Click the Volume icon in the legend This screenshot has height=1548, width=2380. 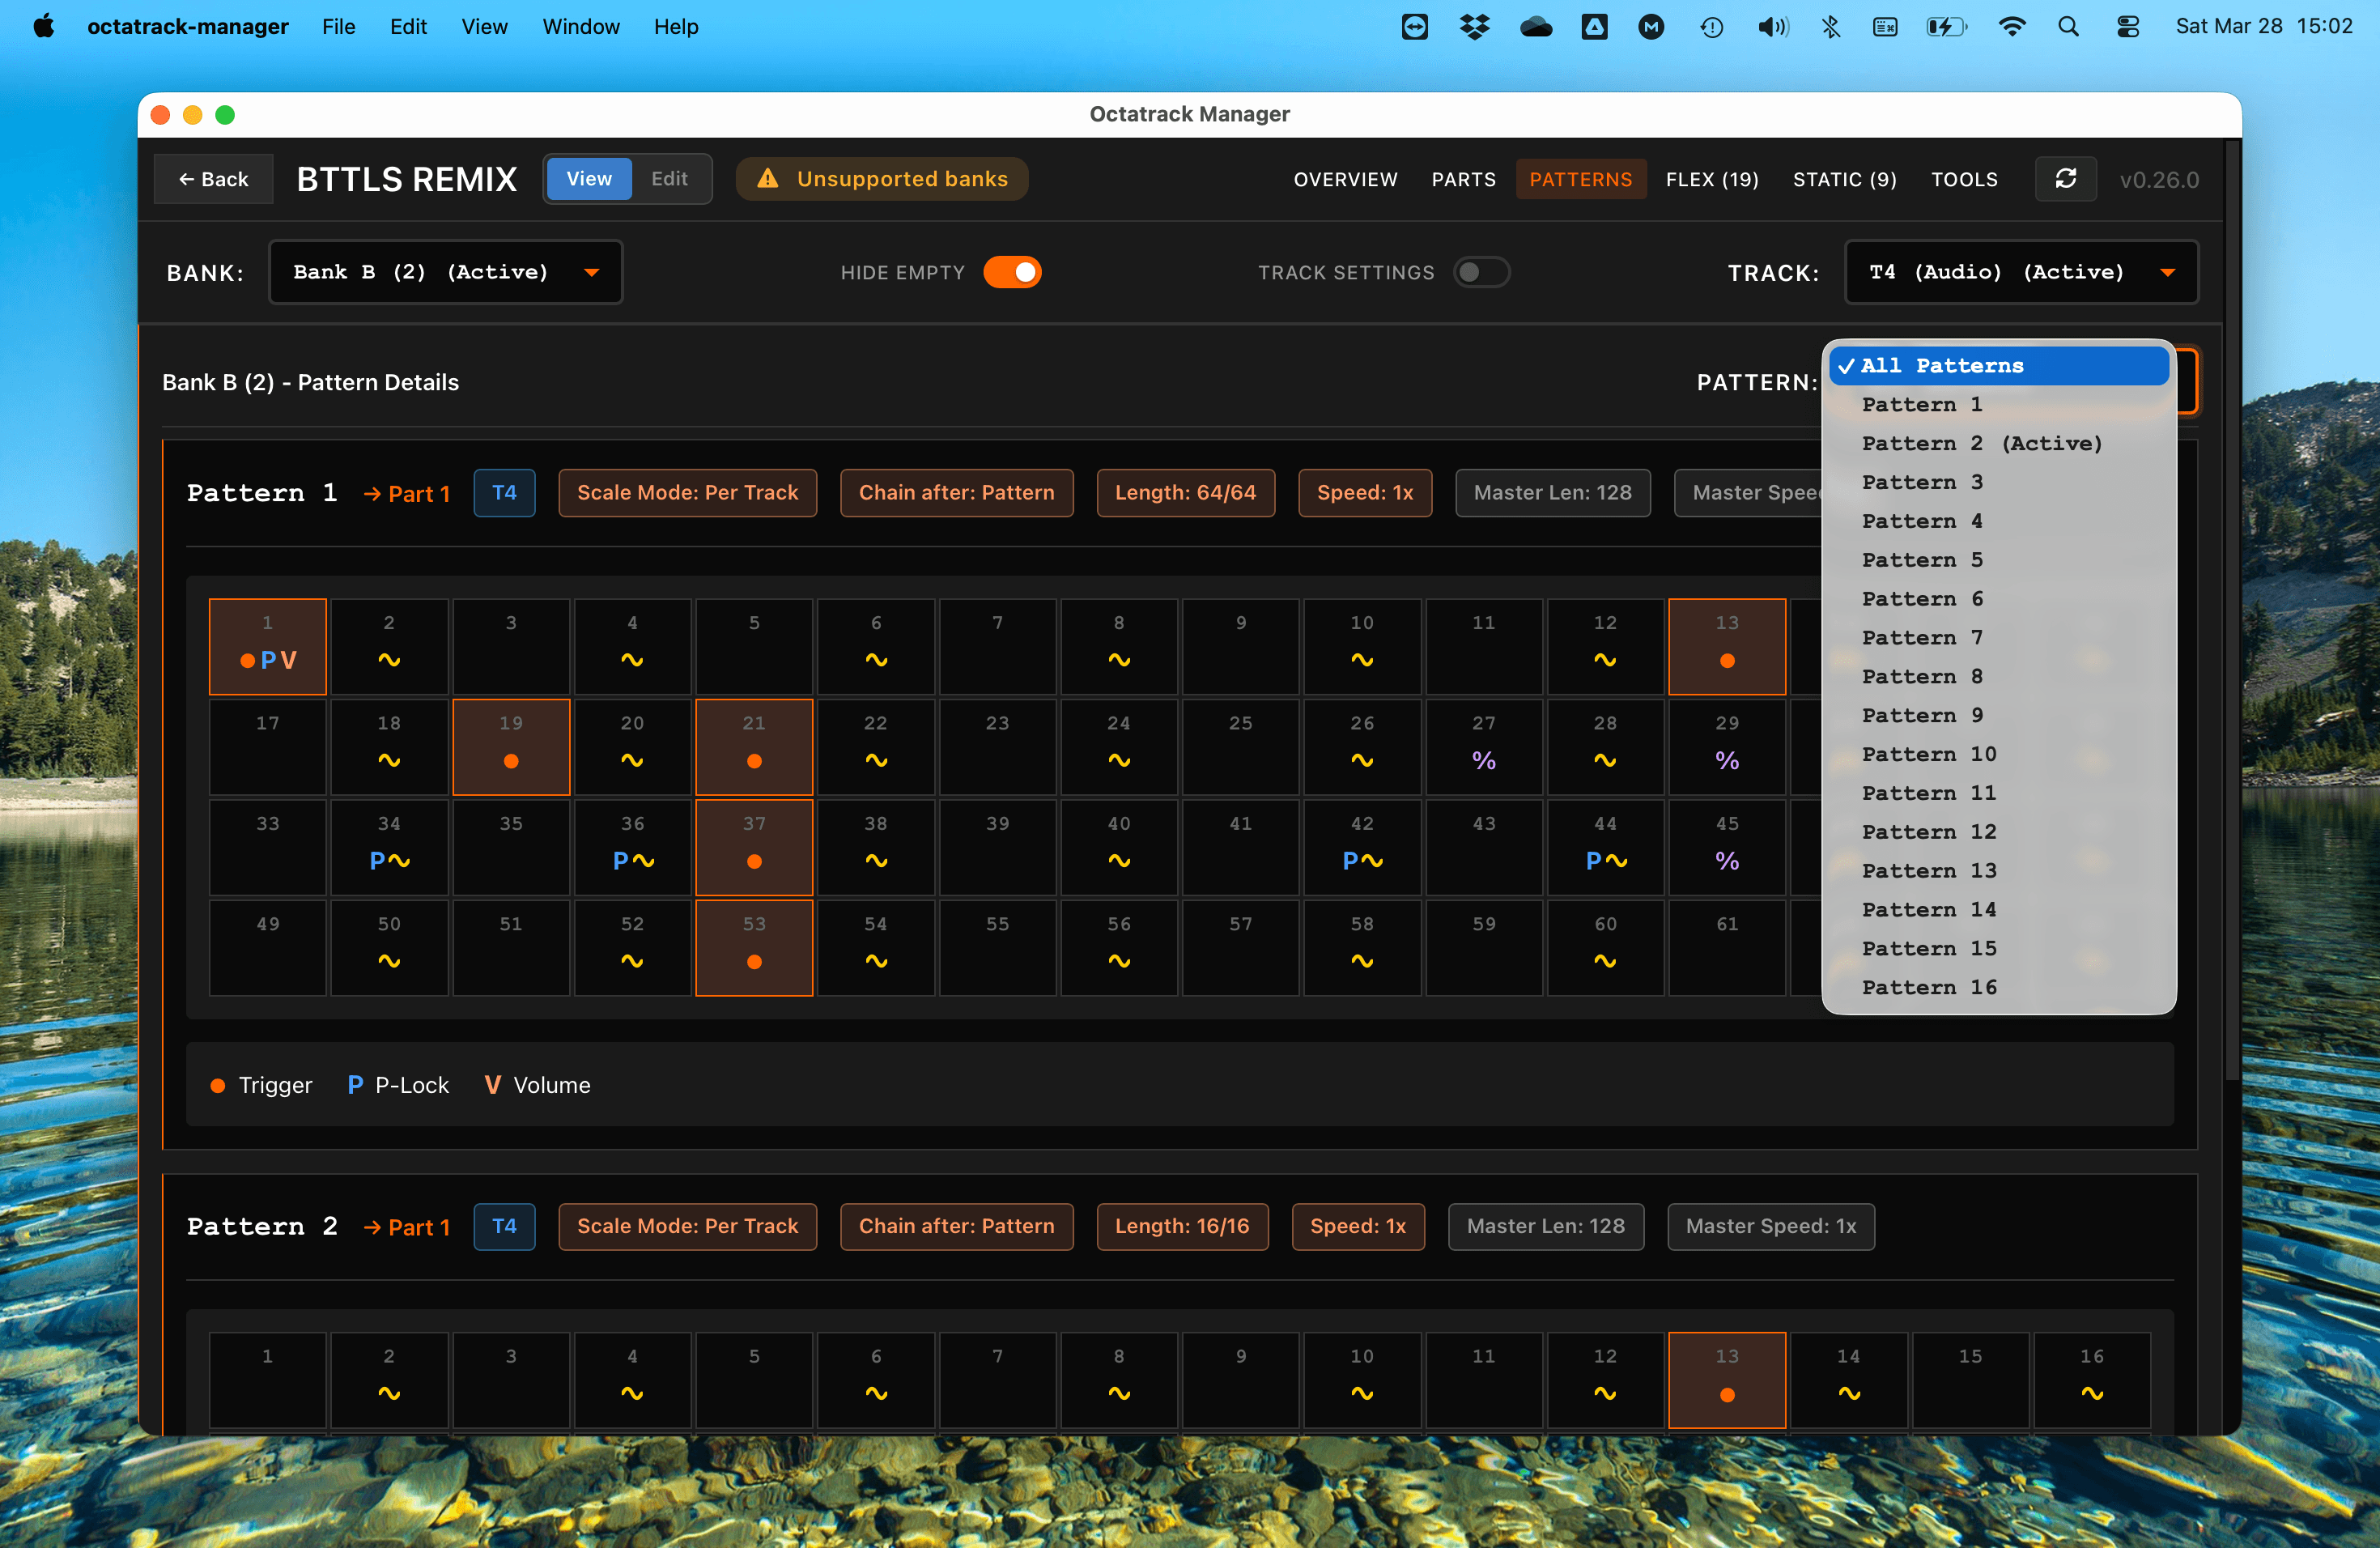(x=491, y=1085)
